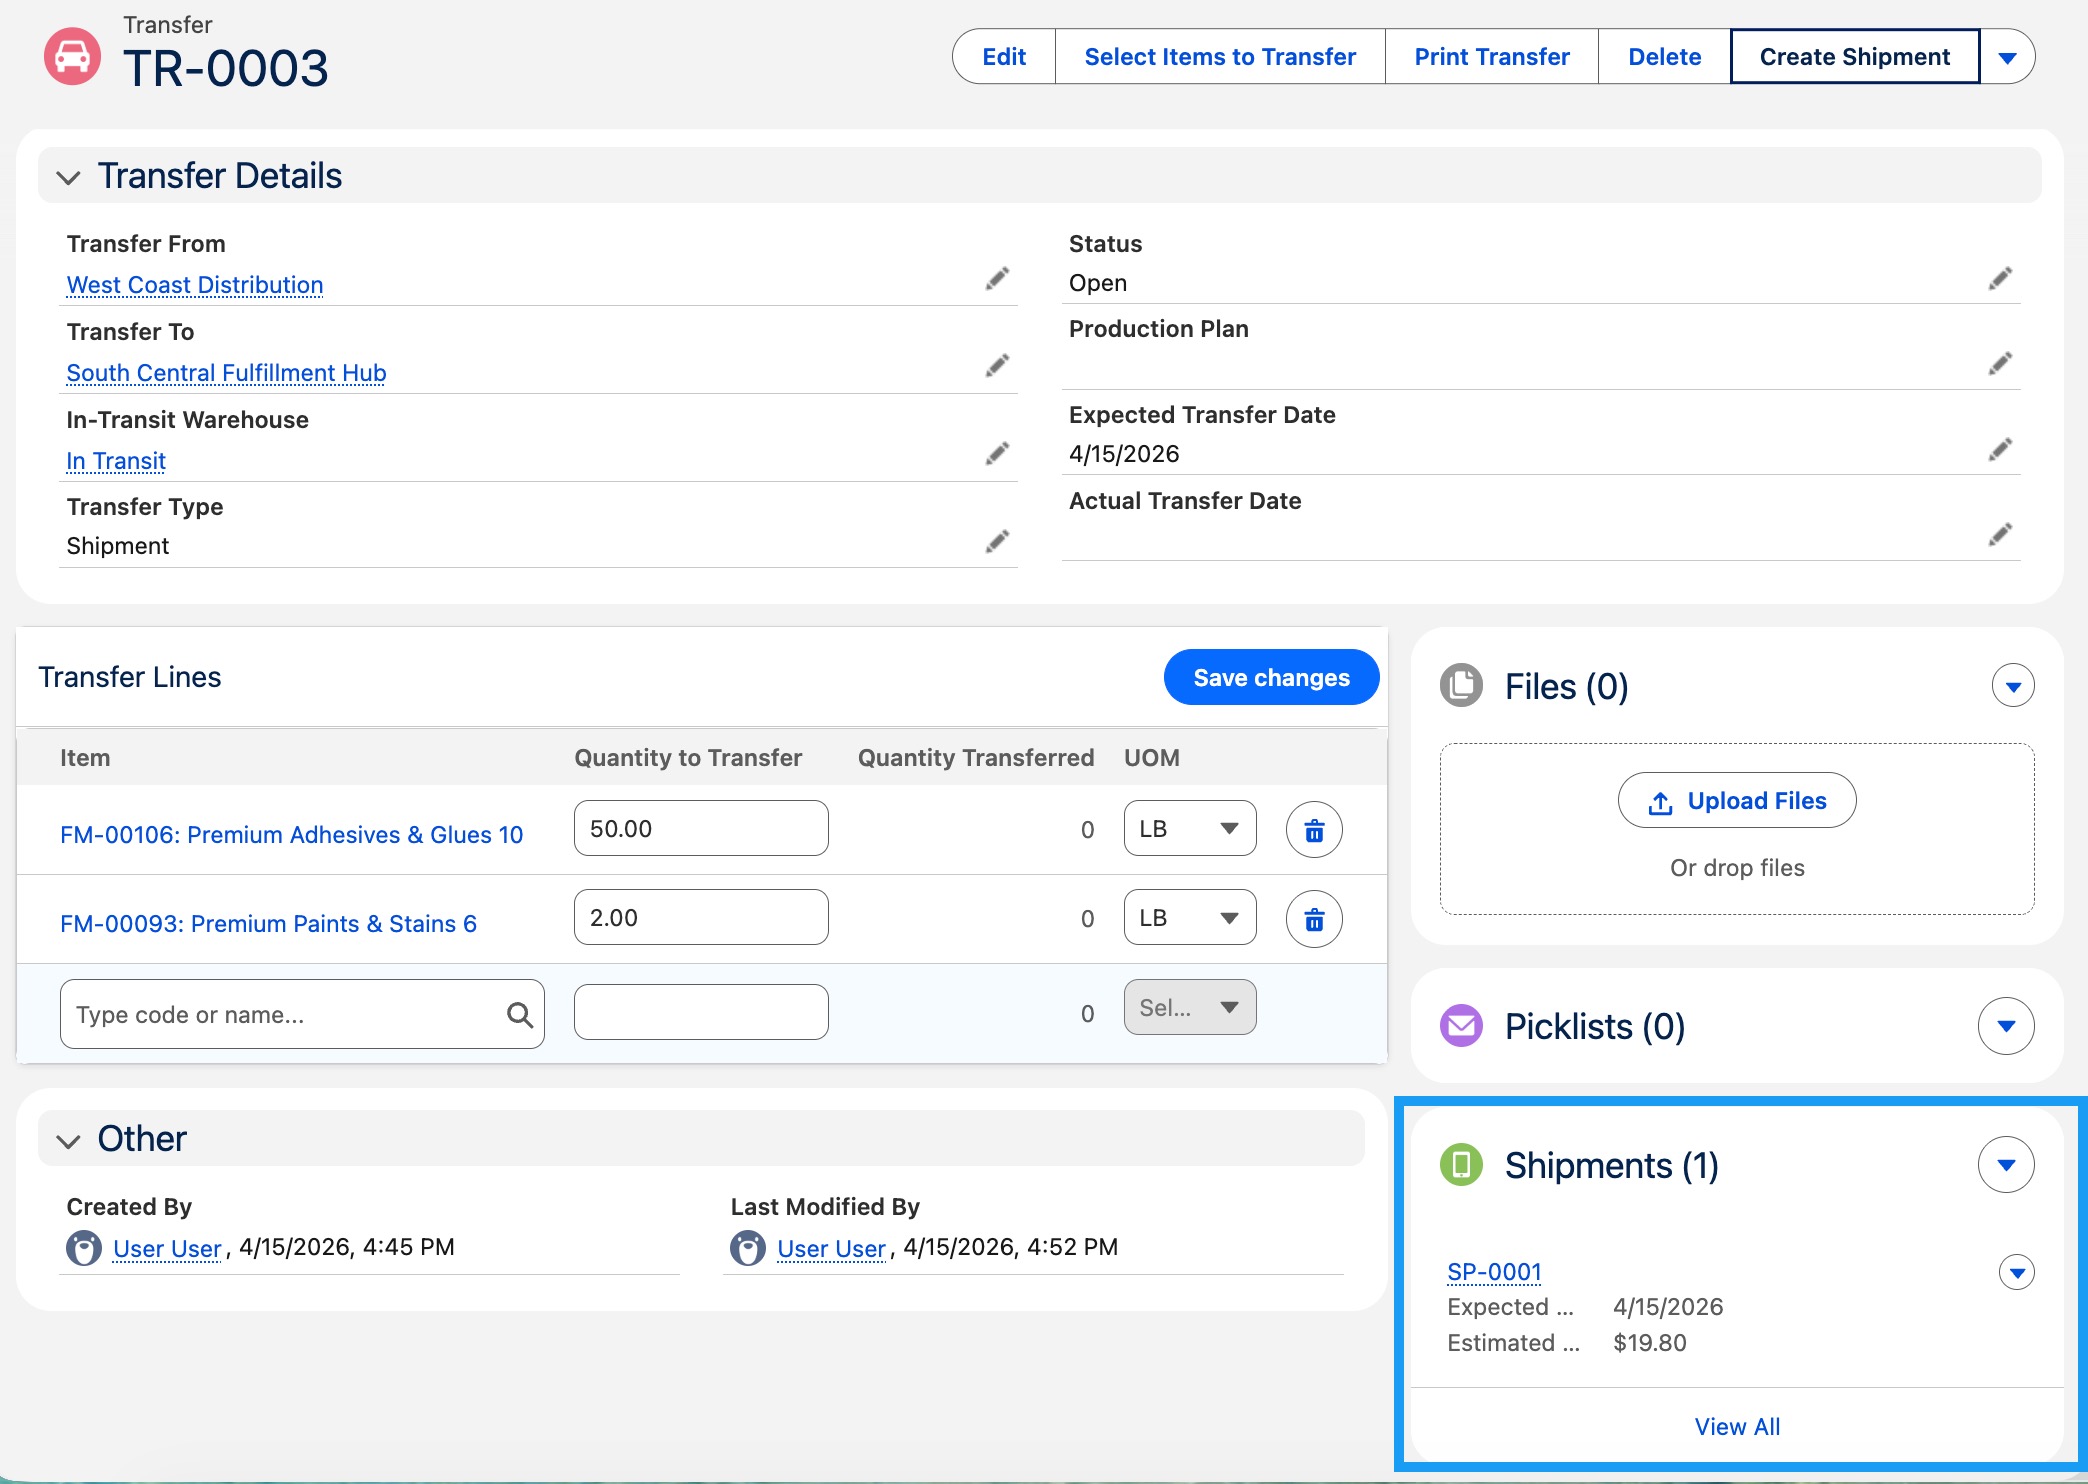Click the Quantity to Transfer column header
This screenshot has height=1484, width=2088.
[688, 758]
